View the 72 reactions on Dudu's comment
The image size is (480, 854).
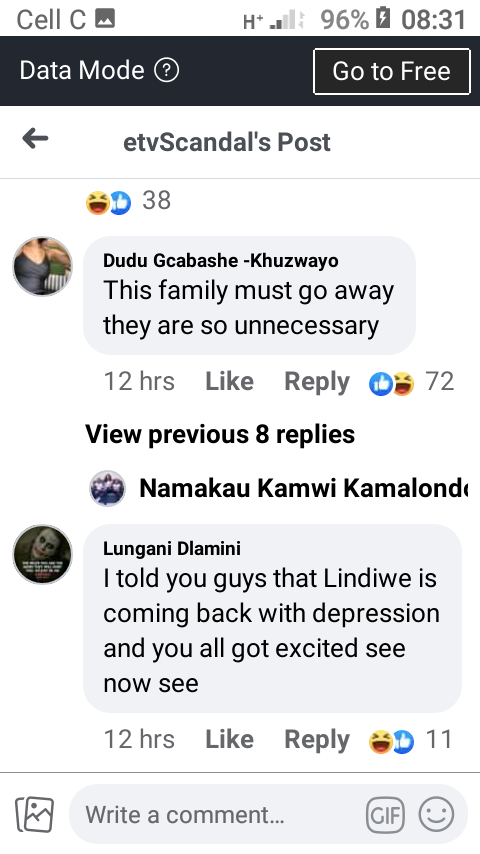411,382
